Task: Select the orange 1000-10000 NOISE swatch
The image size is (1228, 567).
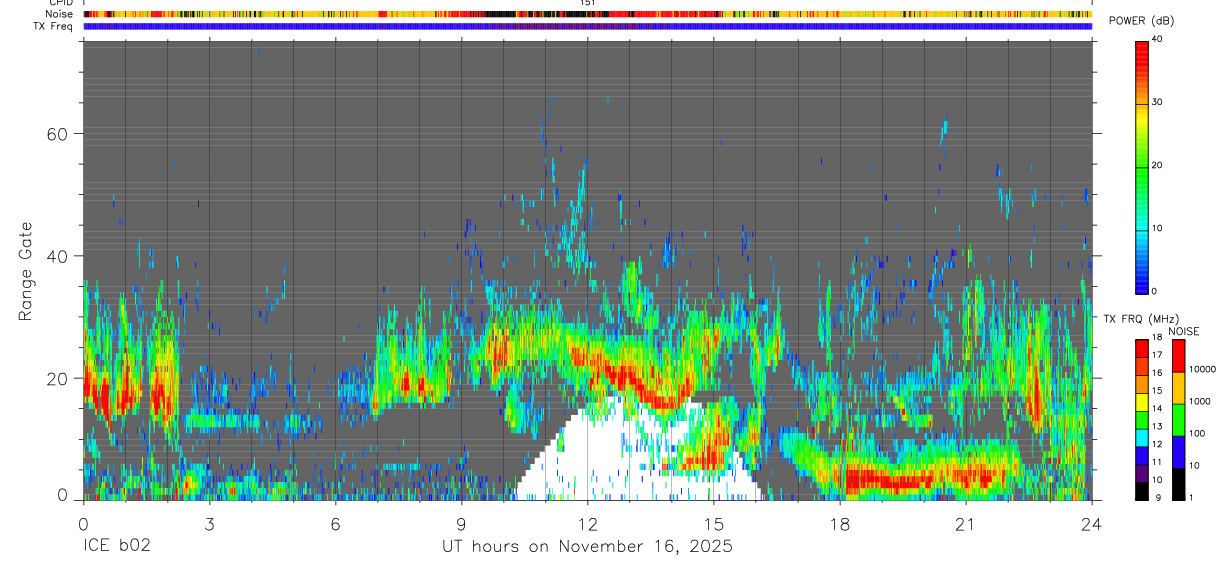Action: (x=1177, y=387)
